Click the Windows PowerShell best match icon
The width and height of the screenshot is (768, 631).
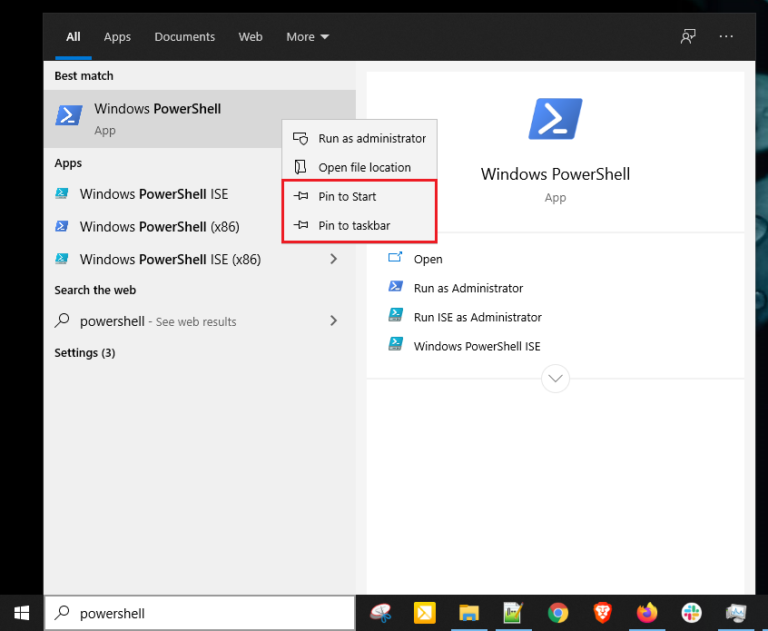[69, 116]
